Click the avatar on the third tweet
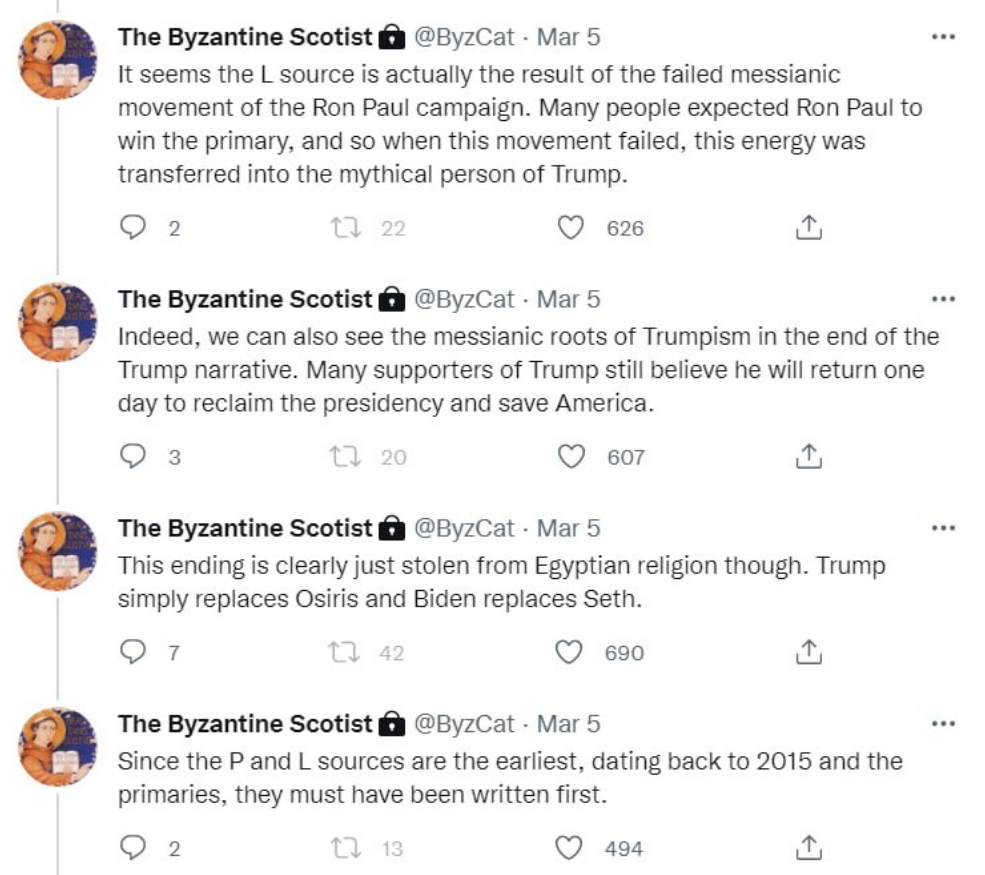Image resolution: width=985 pixels, height=875 pixels. tap(59, 549)
